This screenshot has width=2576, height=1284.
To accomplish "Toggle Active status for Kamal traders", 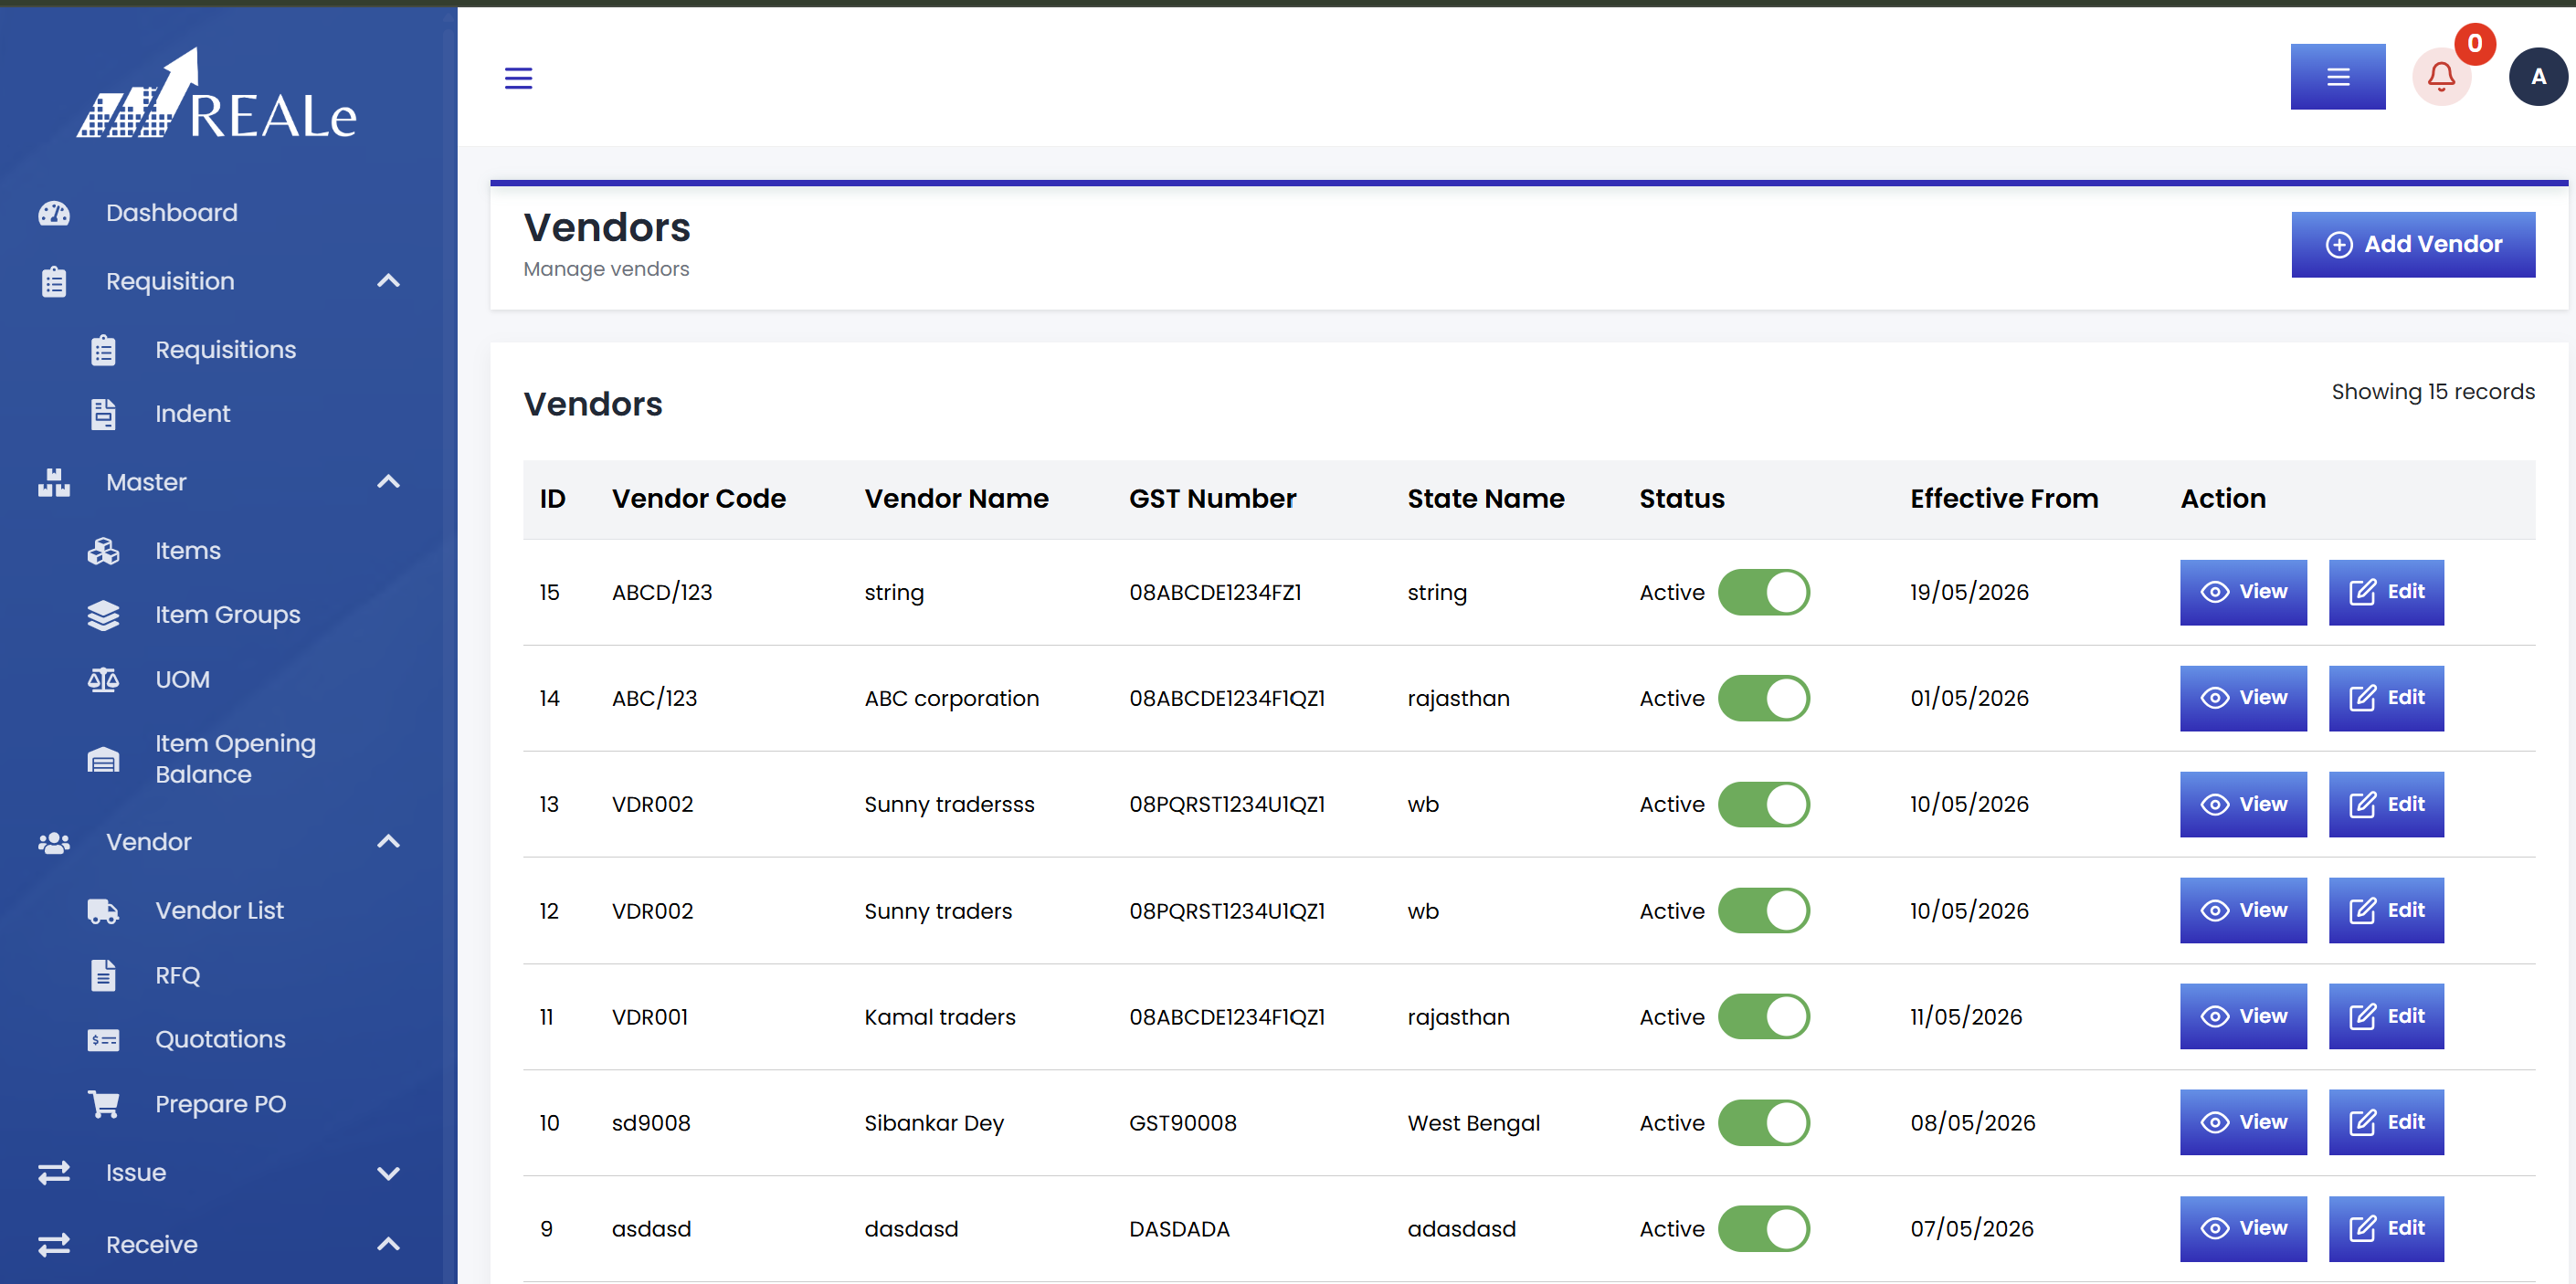I will pyautogui.click(x=1764, y=1017).
